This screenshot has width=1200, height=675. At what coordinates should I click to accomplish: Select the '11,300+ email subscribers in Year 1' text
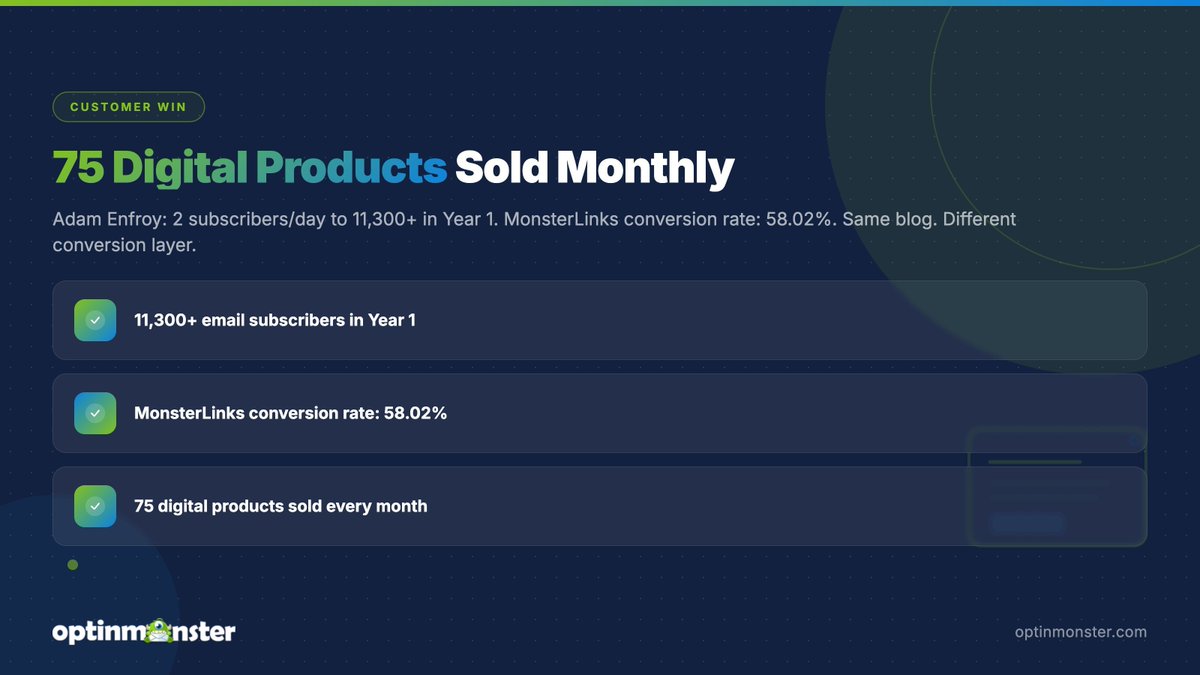pyautogui.click(x=275, y=320)
